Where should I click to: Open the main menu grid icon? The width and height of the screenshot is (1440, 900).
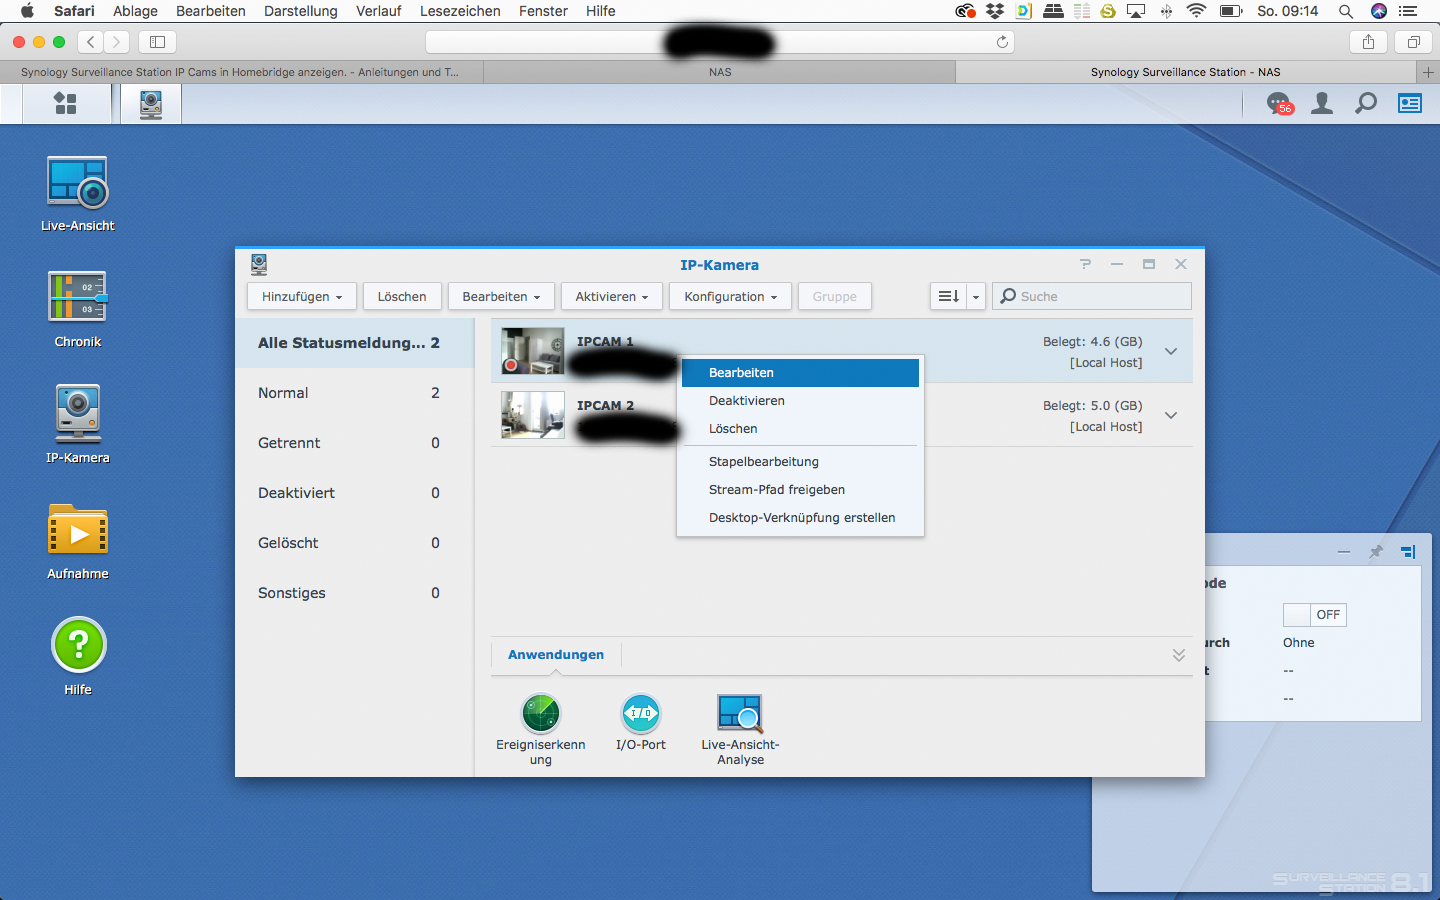(x=65, y=104)
